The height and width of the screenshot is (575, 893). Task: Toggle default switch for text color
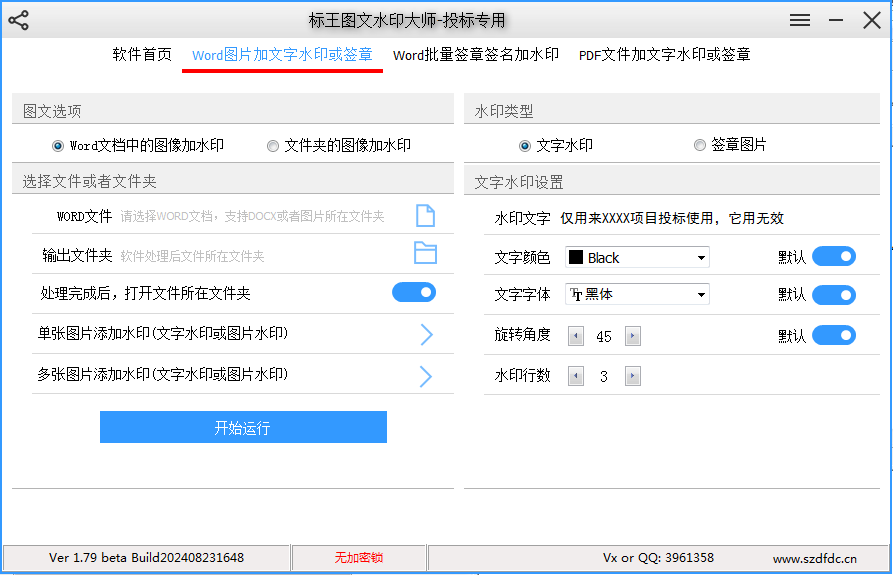tap(833, 257)
